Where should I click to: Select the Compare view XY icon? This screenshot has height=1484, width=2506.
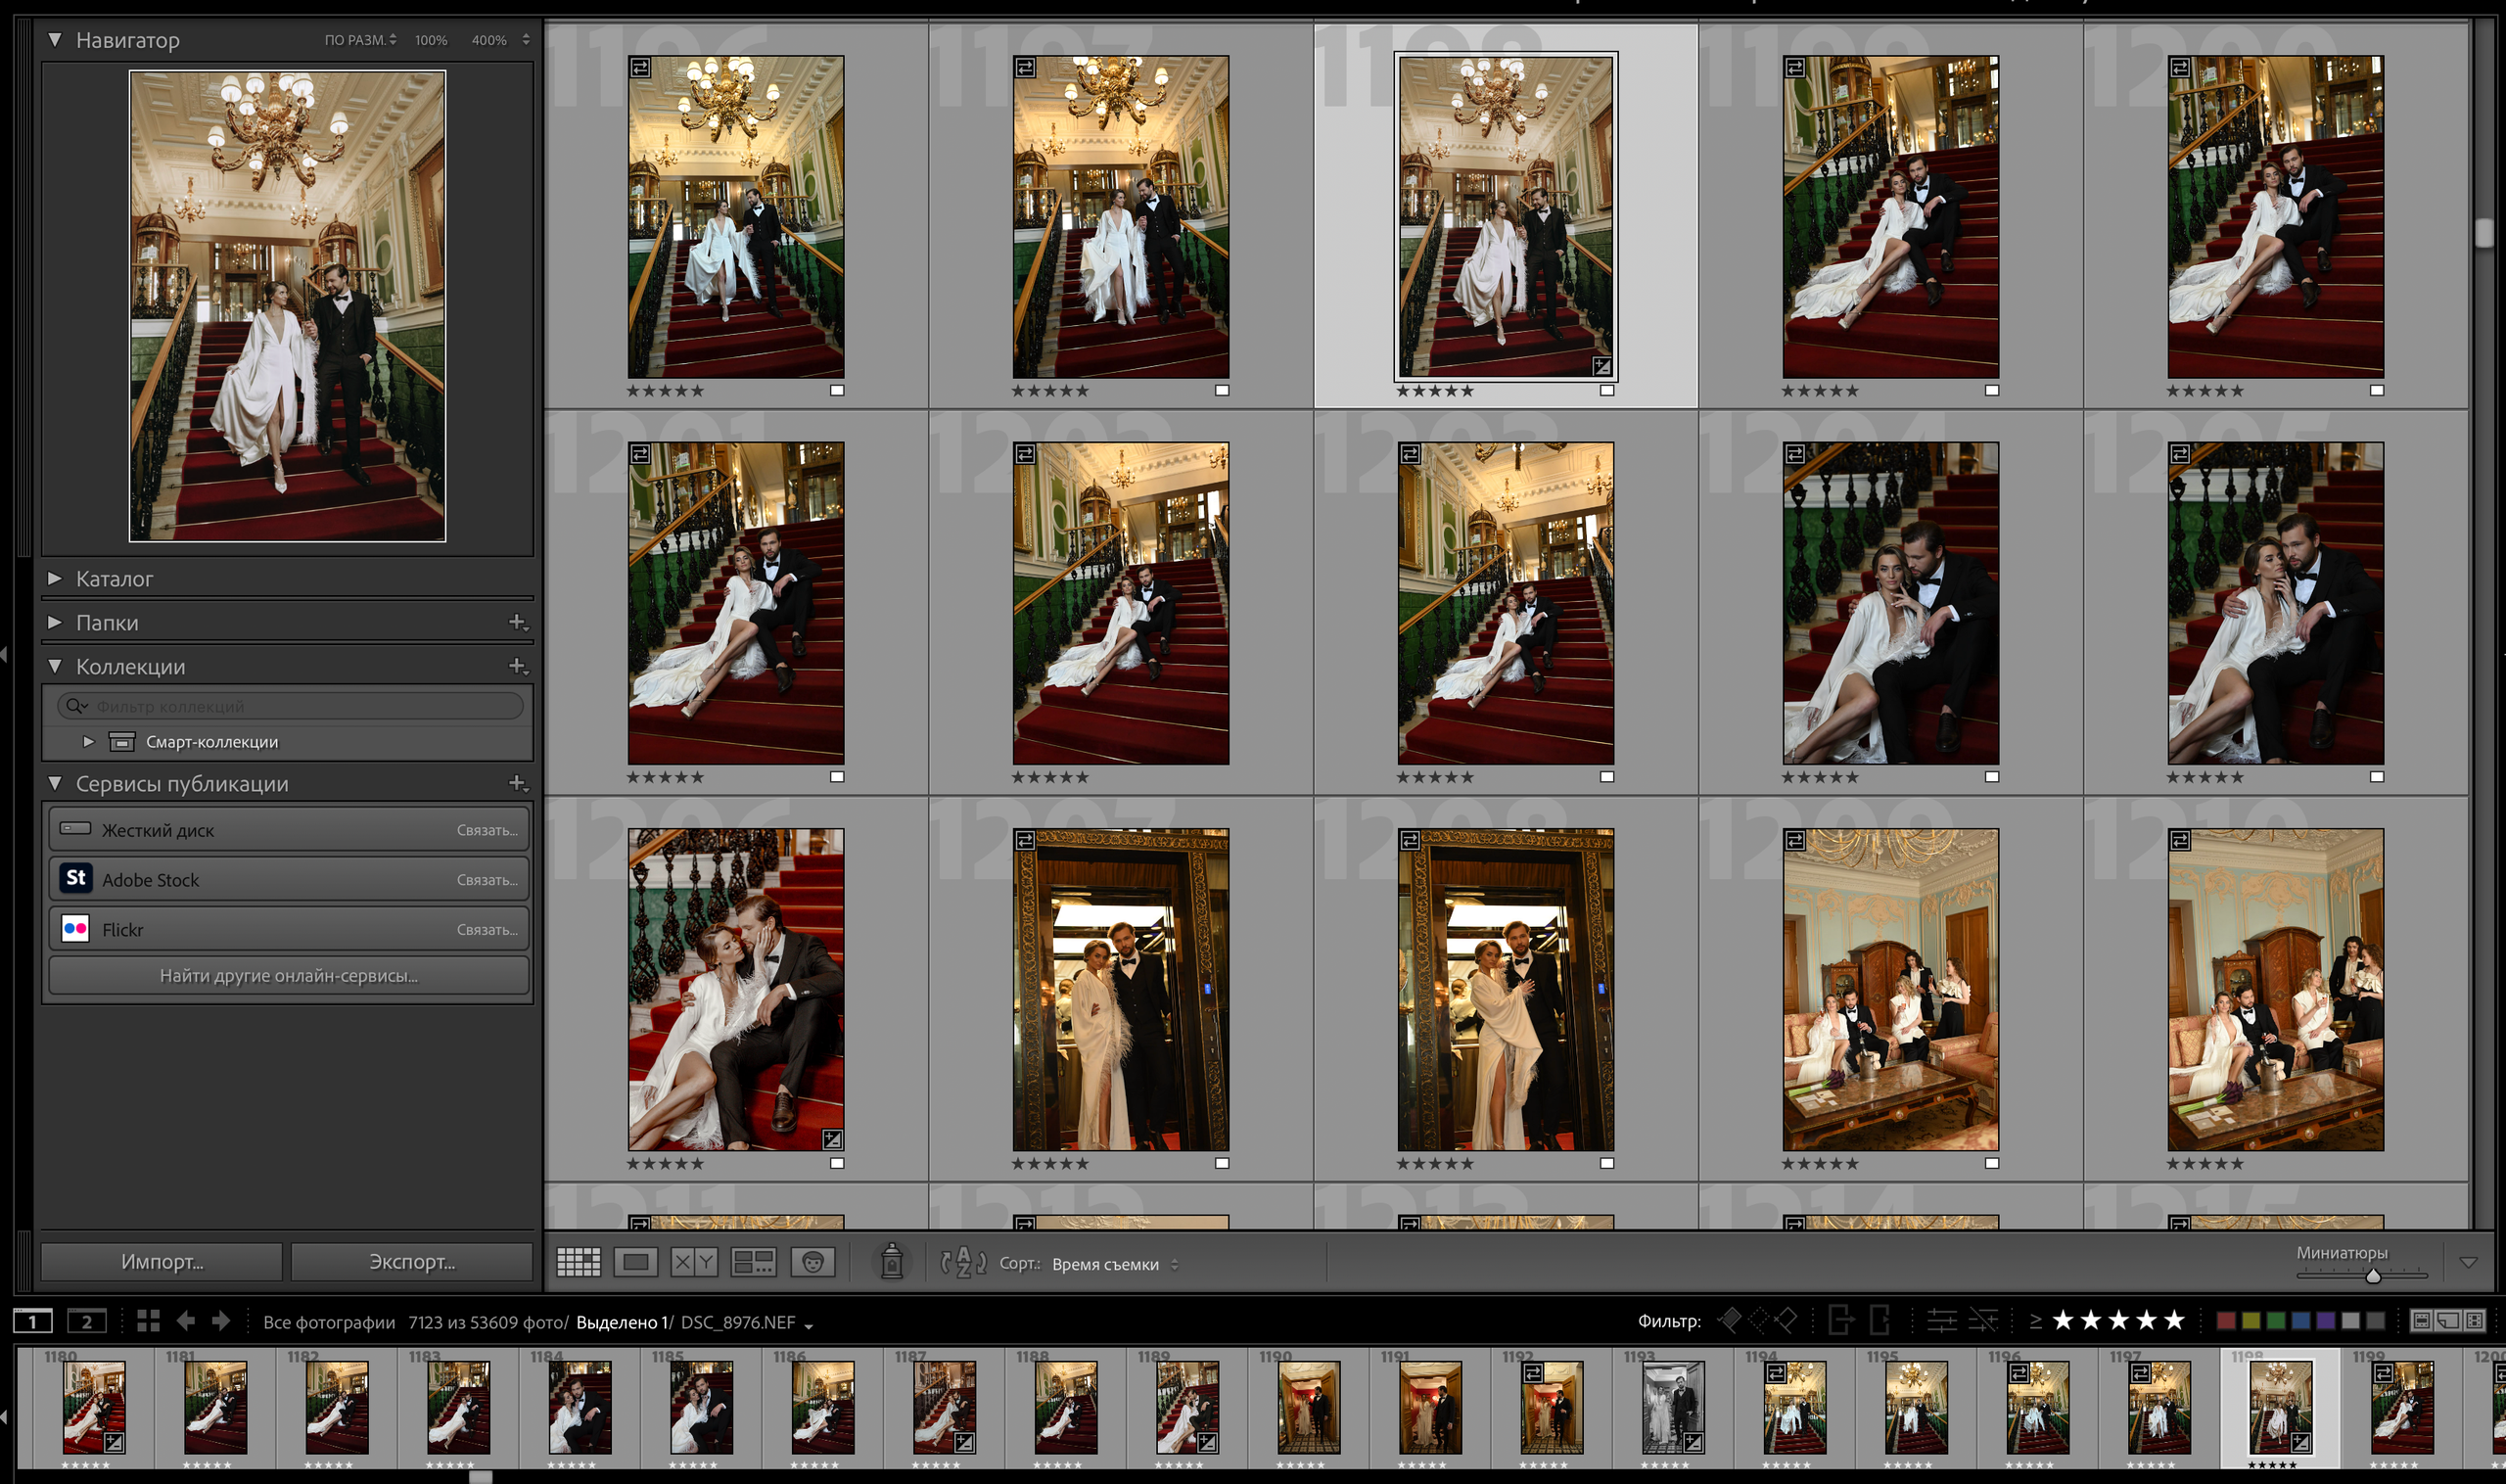point(694,1262)
